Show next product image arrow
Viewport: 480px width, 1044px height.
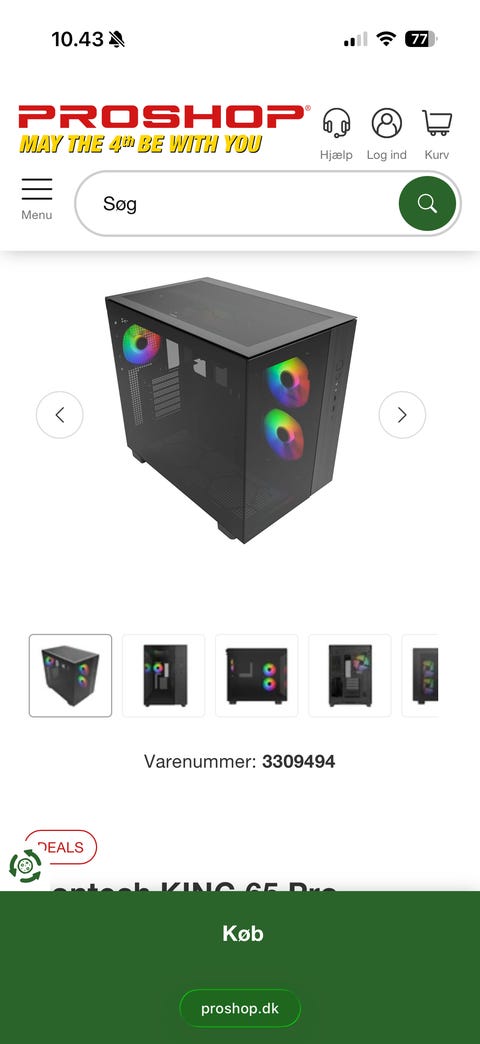pyautogui.click(x=402, y=415)
